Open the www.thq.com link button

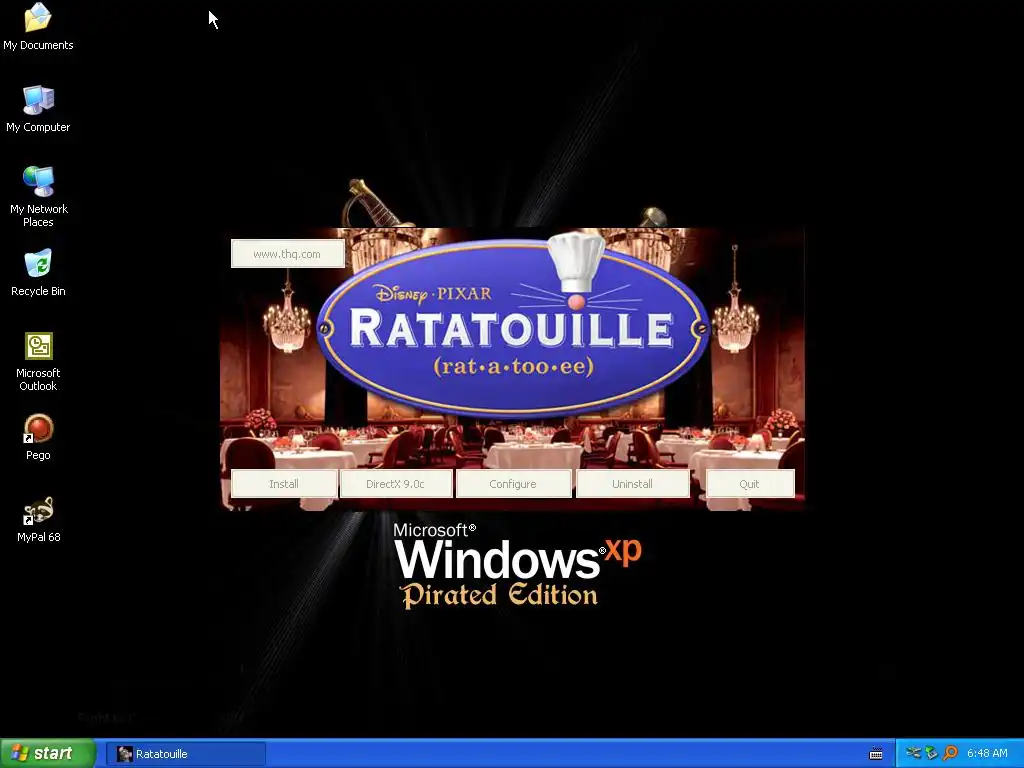(x=287, y=254)
